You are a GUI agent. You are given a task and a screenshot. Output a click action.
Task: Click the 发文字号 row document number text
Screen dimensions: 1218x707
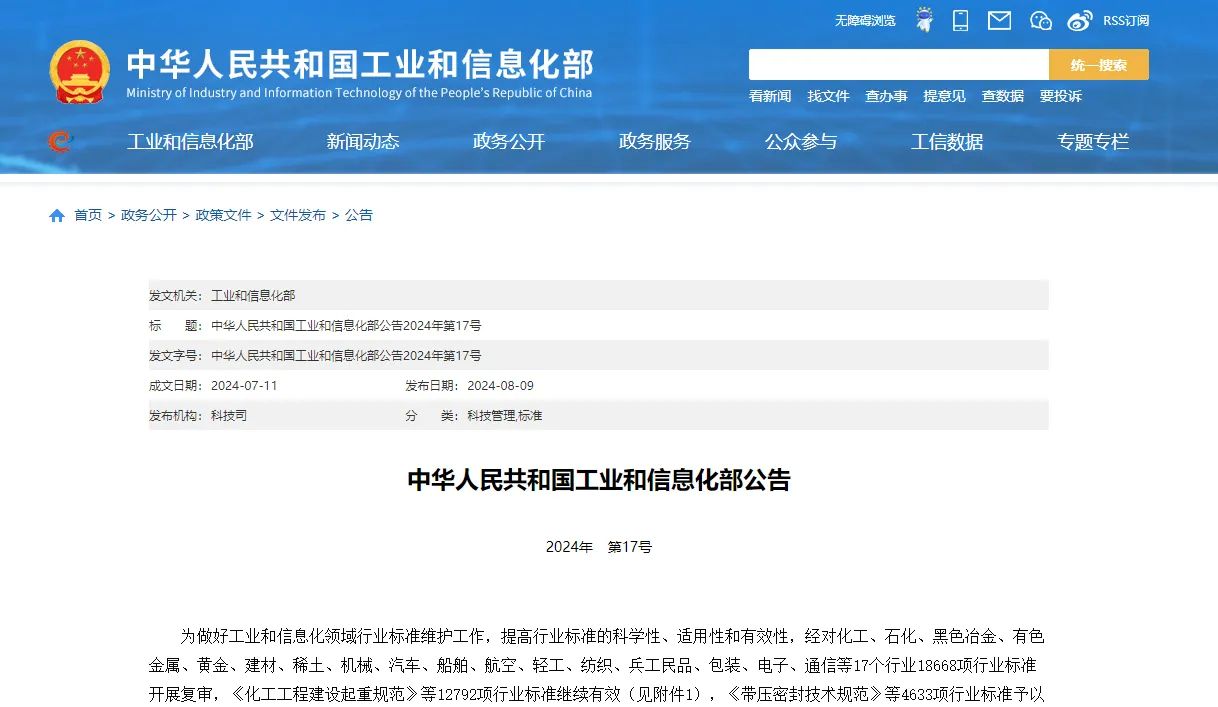click(x=346, y=356)
